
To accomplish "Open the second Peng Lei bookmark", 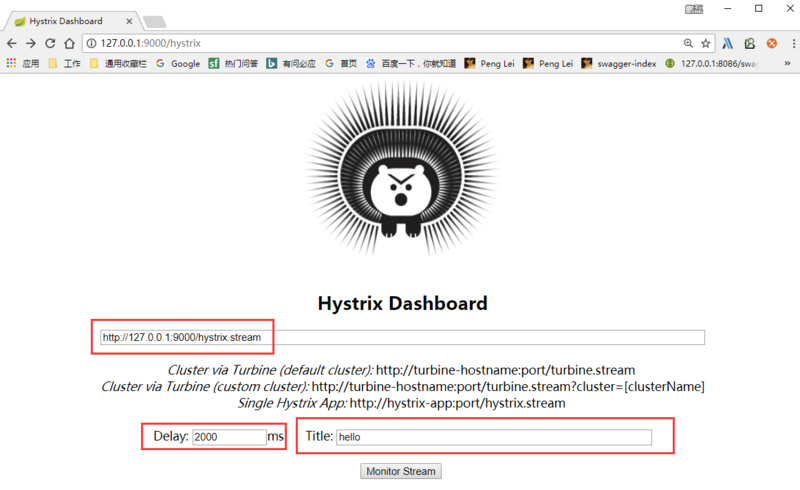I will [x=548, y=63].
